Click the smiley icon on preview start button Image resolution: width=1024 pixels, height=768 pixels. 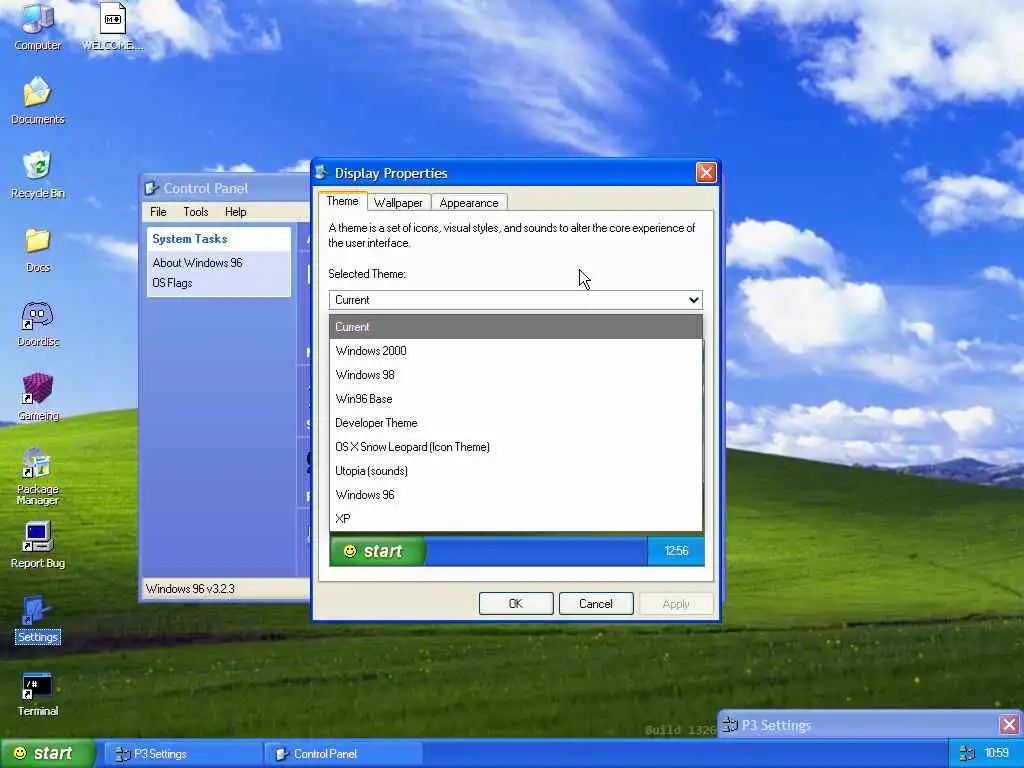tap(350, 551)
